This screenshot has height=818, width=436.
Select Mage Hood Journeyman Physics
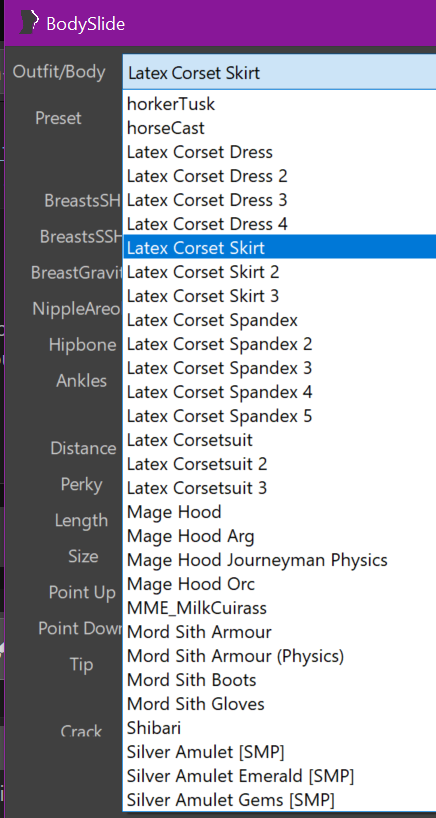click(280, 560)
